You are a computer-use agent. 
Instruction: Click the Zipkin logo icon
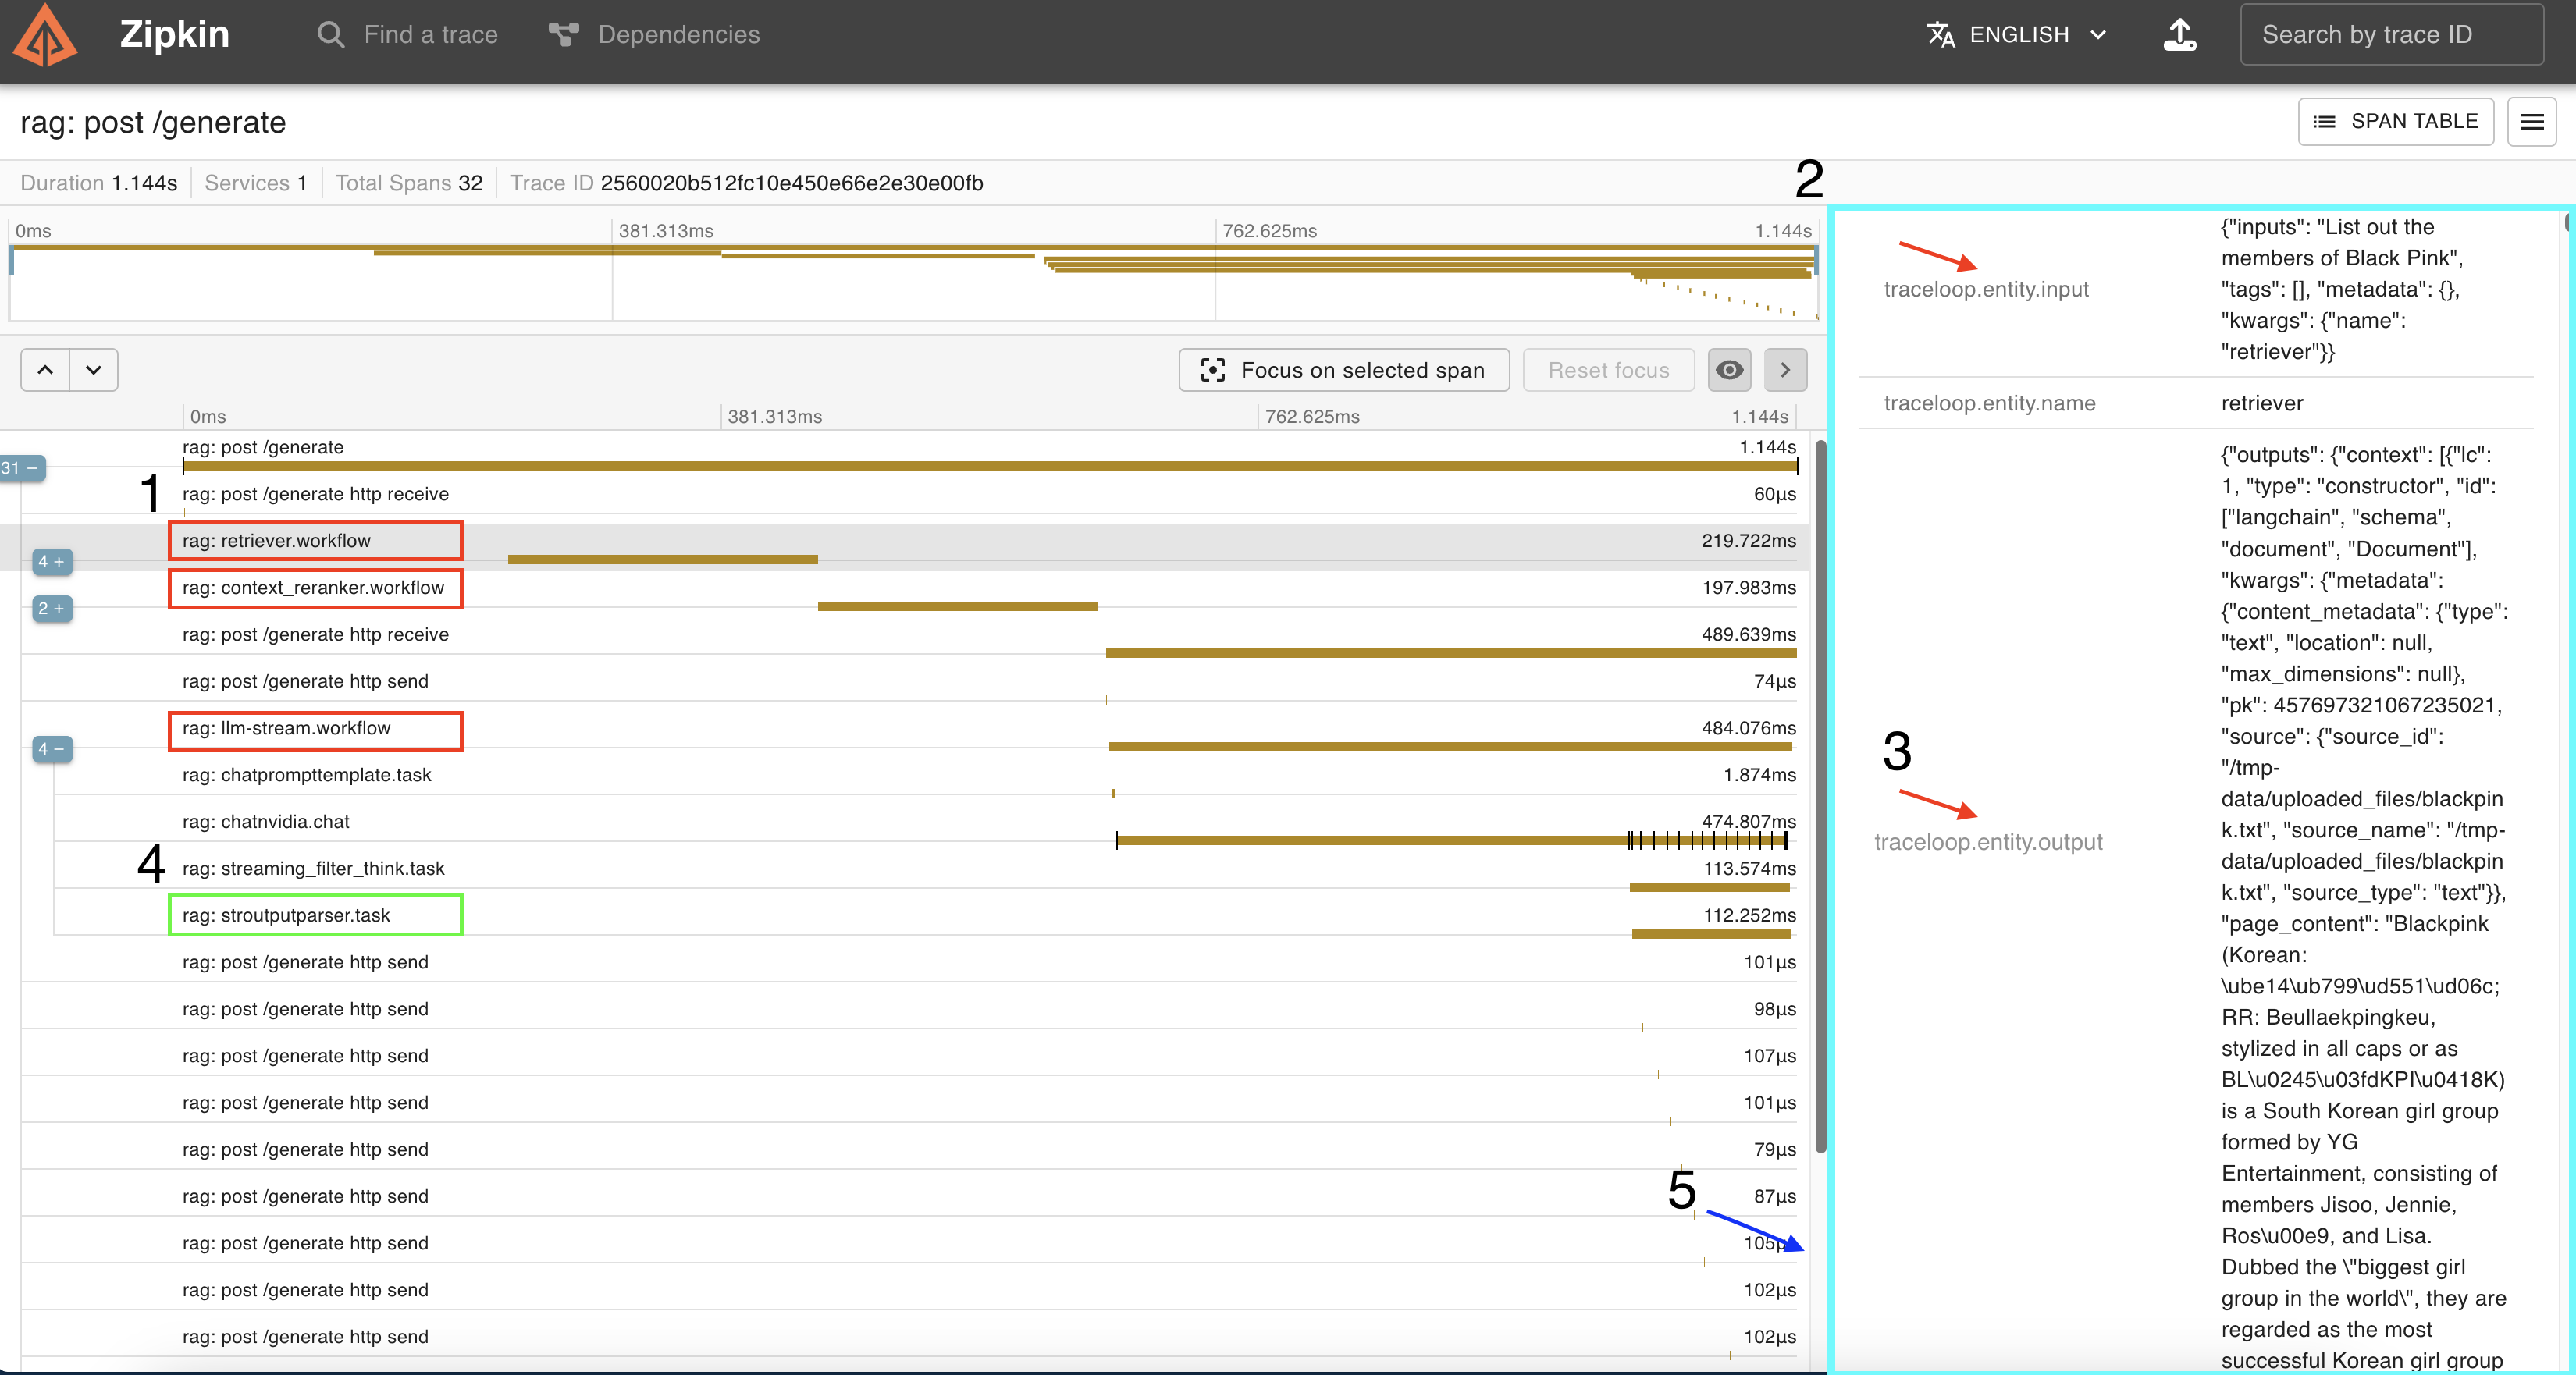(44, 35)
